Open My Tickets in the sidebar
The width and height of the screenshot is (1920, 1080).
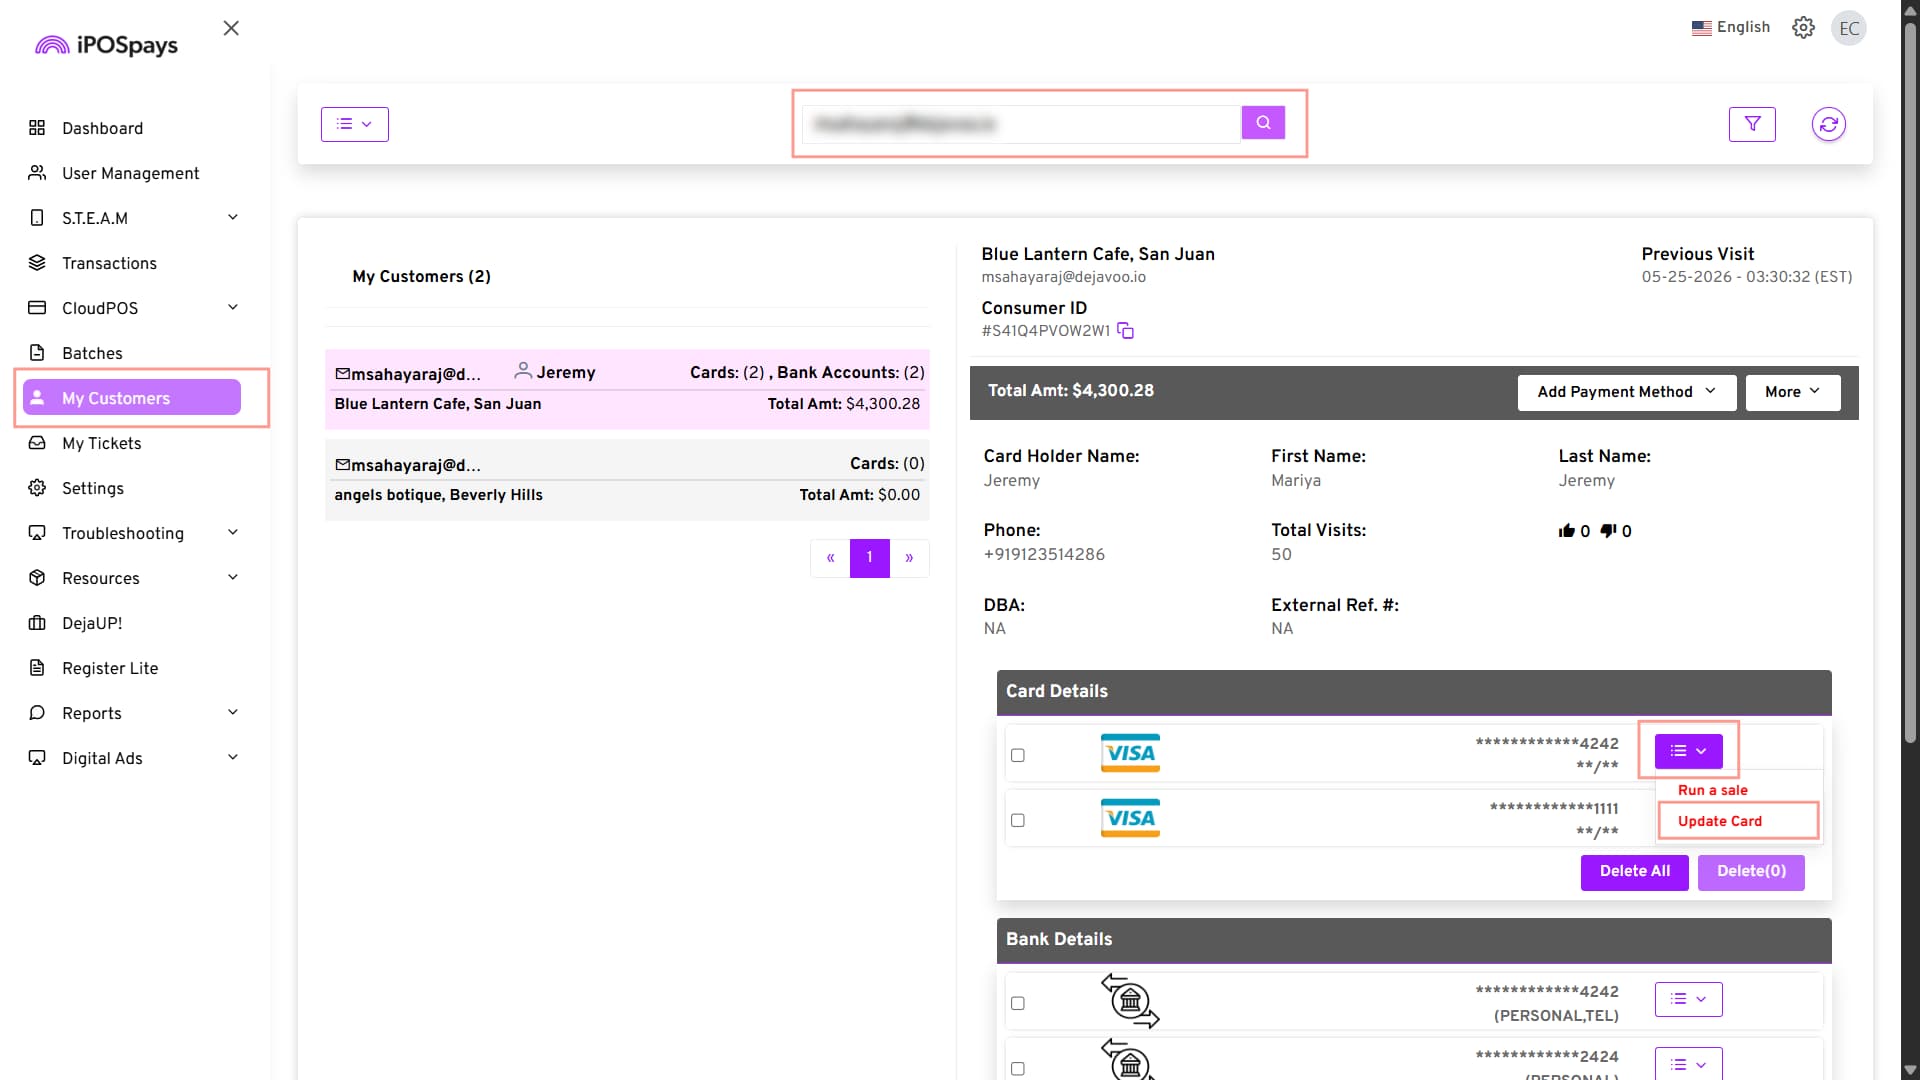(x=101, y=443)
